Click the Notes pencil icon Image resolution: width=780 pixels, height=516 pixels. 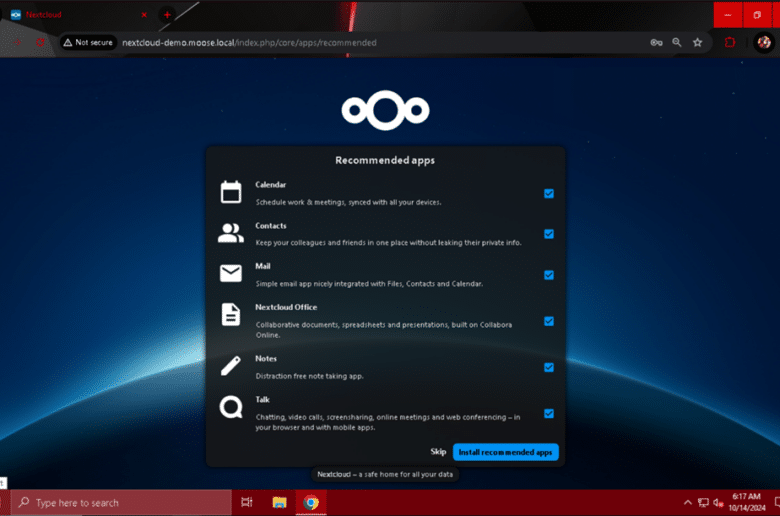point(231,366)
